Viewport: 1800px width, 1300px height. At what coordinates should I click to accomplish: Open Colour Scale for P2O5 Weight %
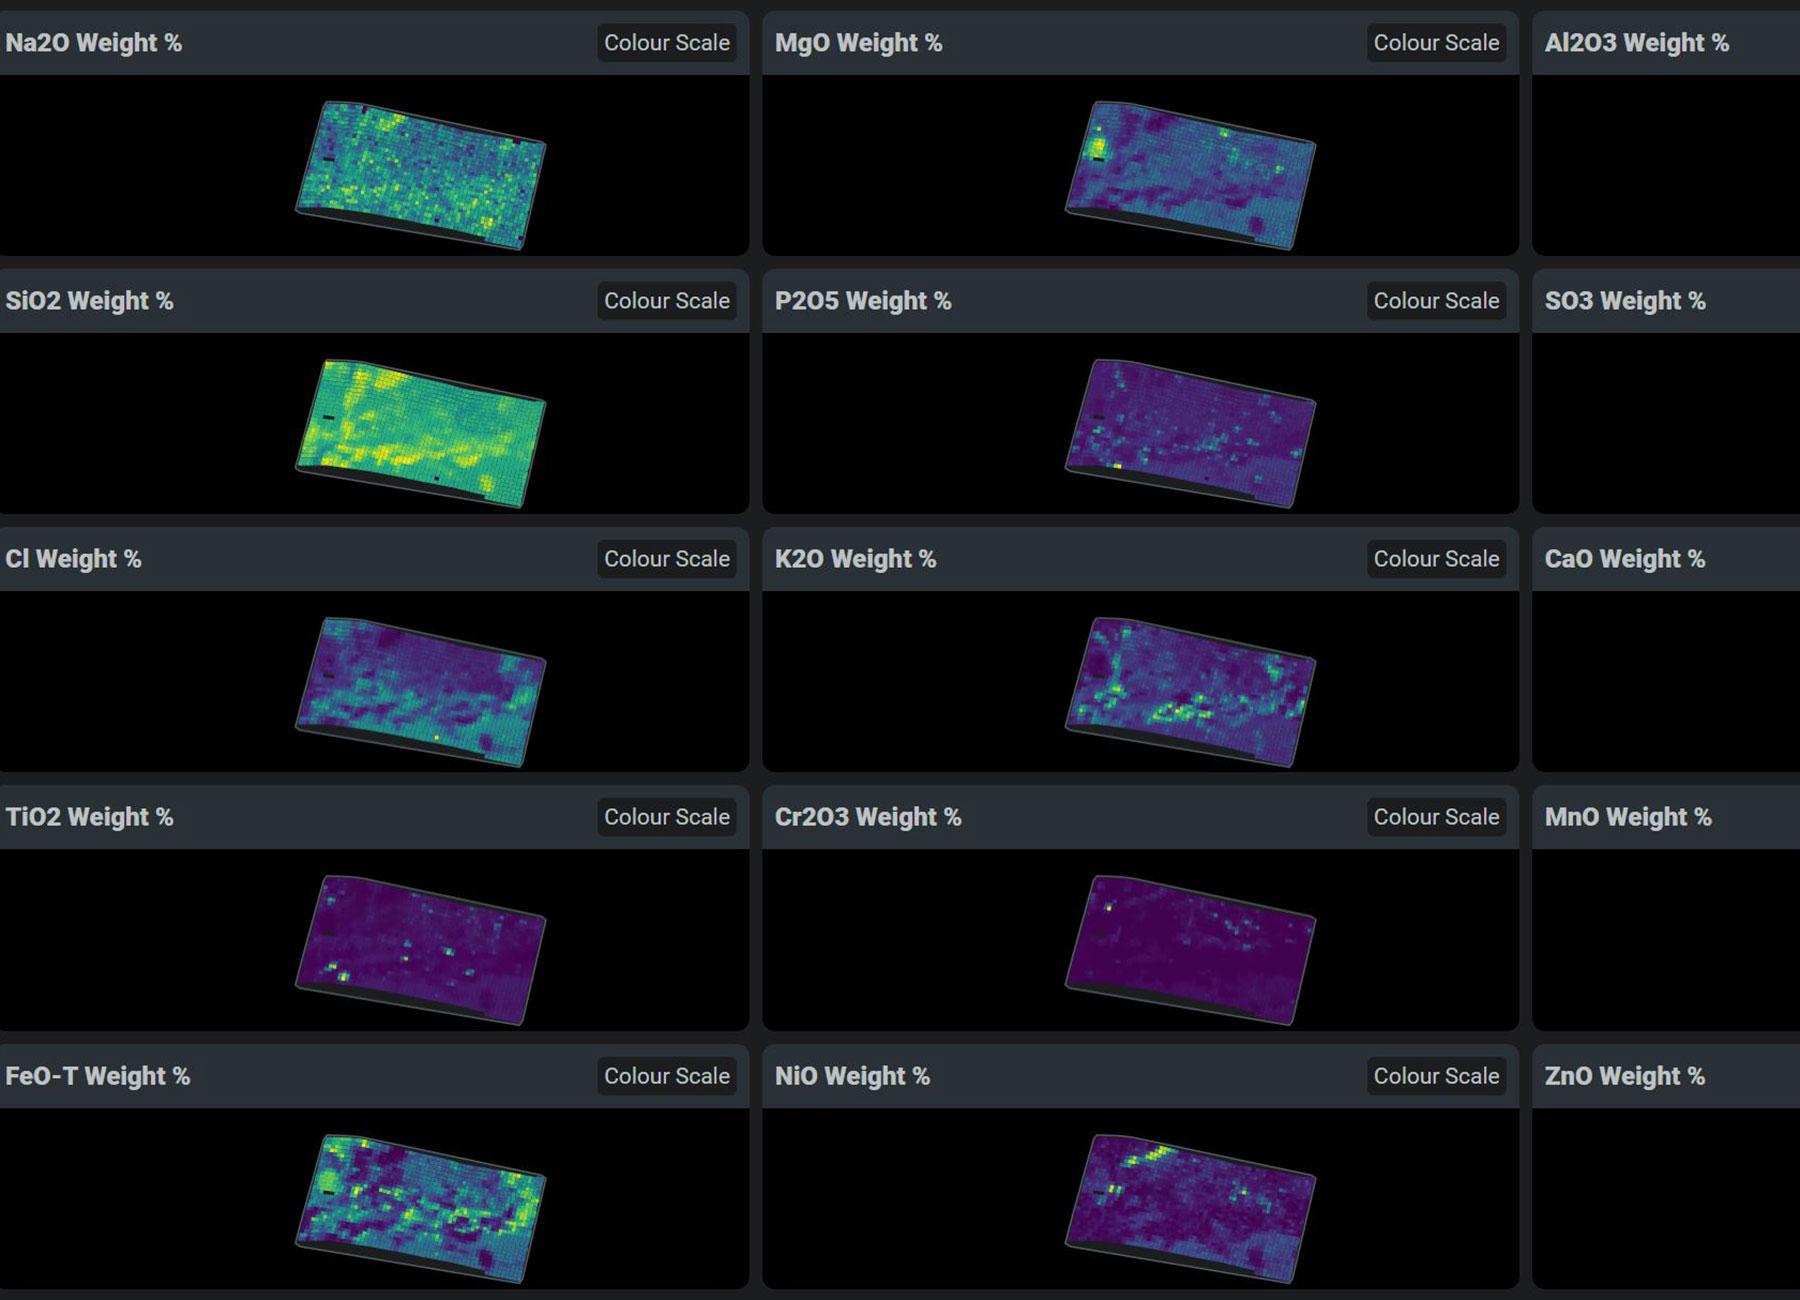click(1435, 301)
